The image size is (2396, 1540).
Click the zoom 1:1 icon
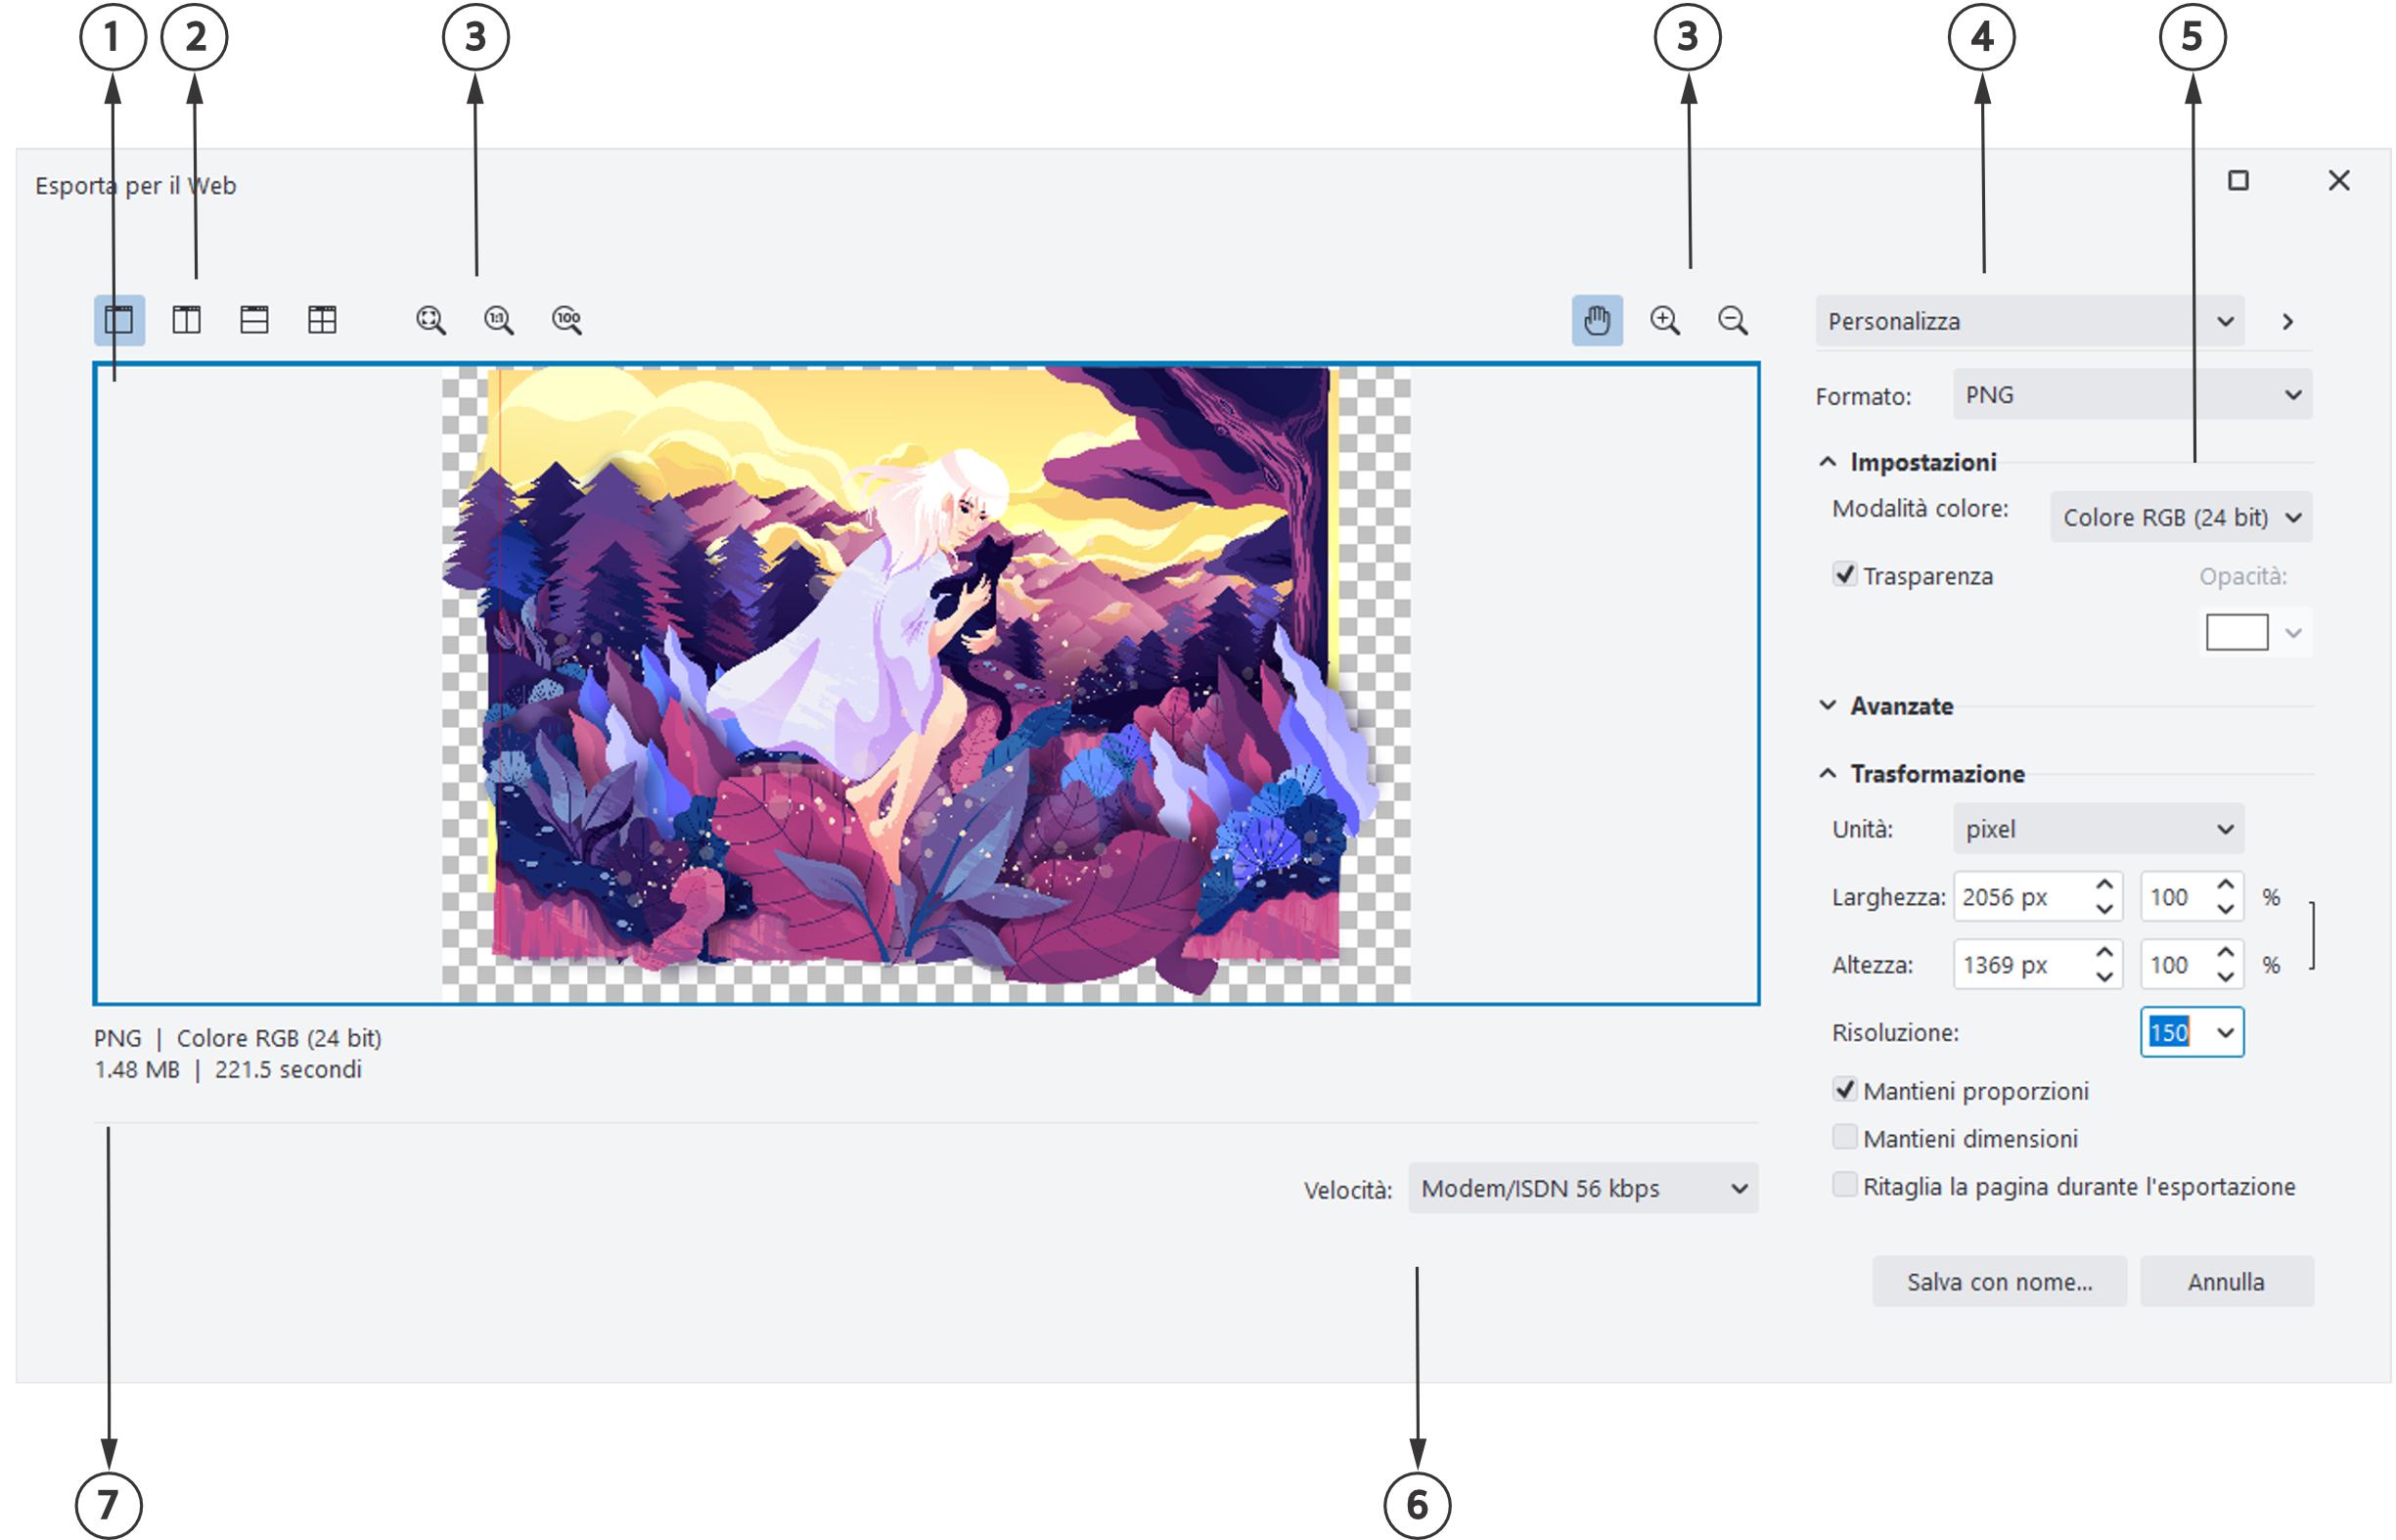point(499,320)
